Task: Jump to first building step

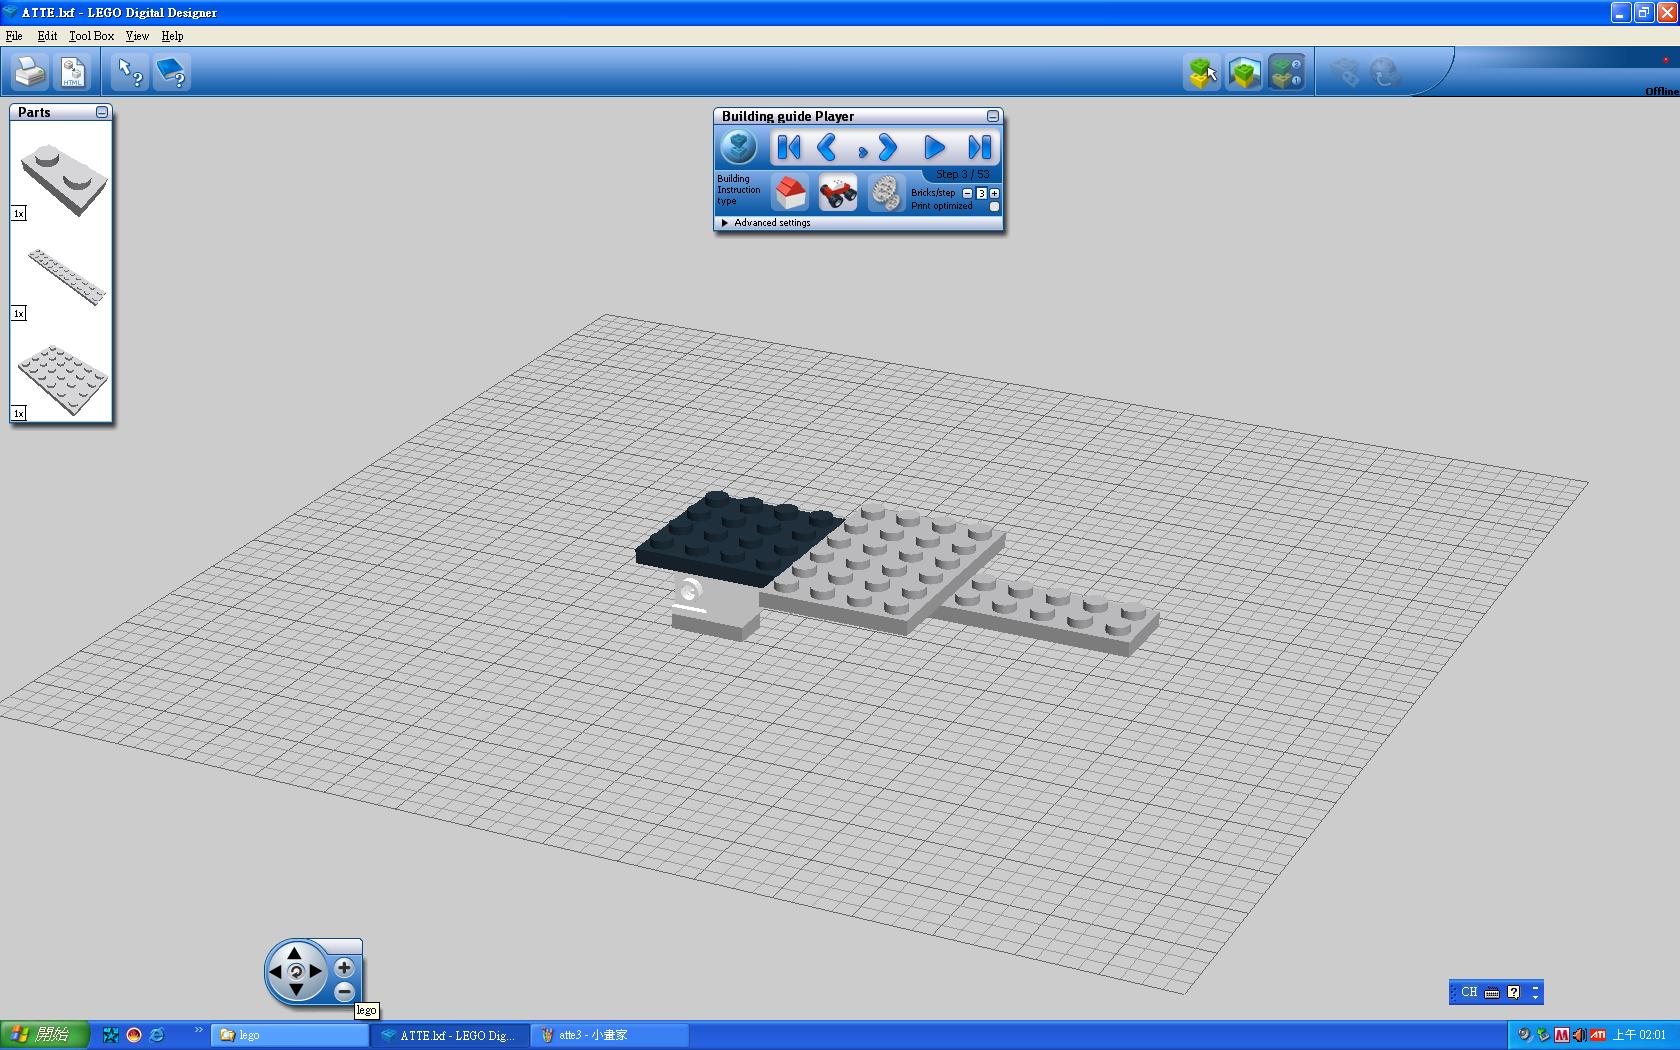Action: tap(788, 148)
